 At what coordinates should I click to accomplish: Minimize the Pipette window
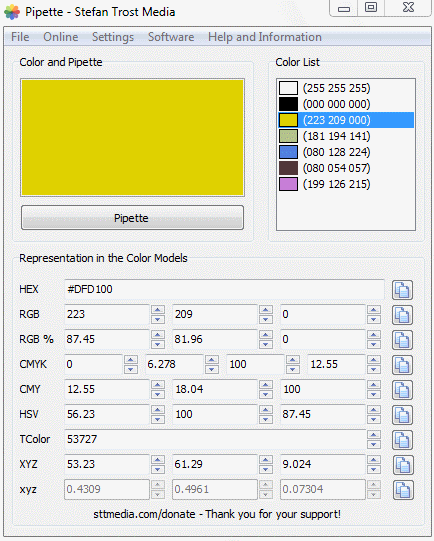click(344, 8)
